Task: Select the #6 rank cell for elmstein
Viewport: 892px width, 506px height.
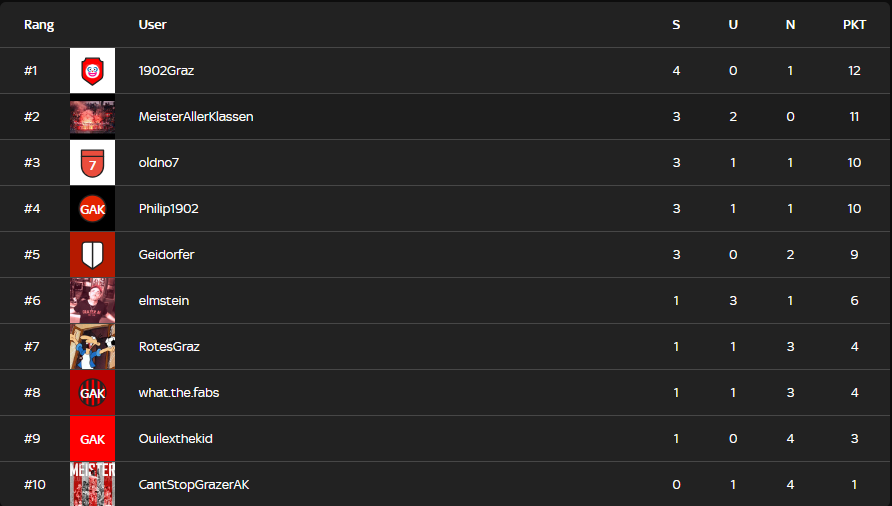Action: click(x=32, y=301)
